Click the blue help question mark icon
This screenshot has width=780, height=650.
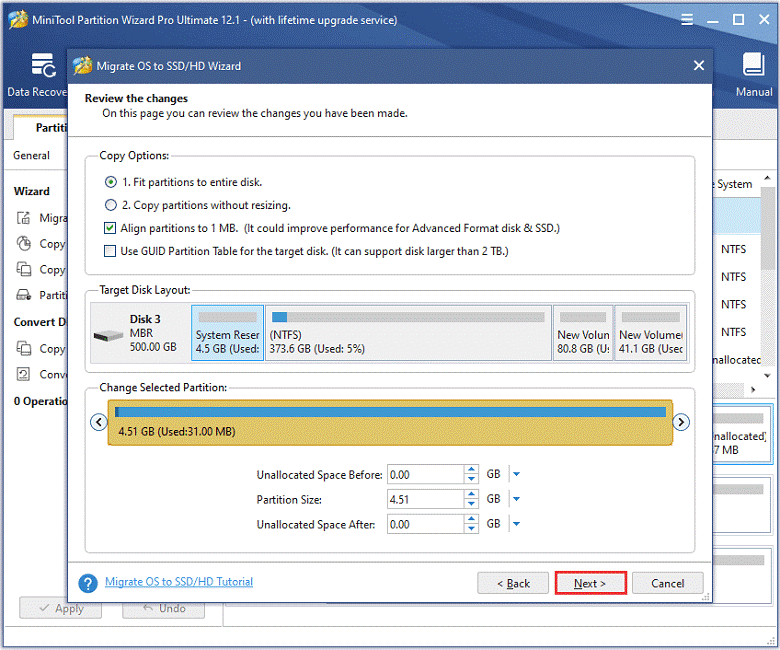[88, 583]
